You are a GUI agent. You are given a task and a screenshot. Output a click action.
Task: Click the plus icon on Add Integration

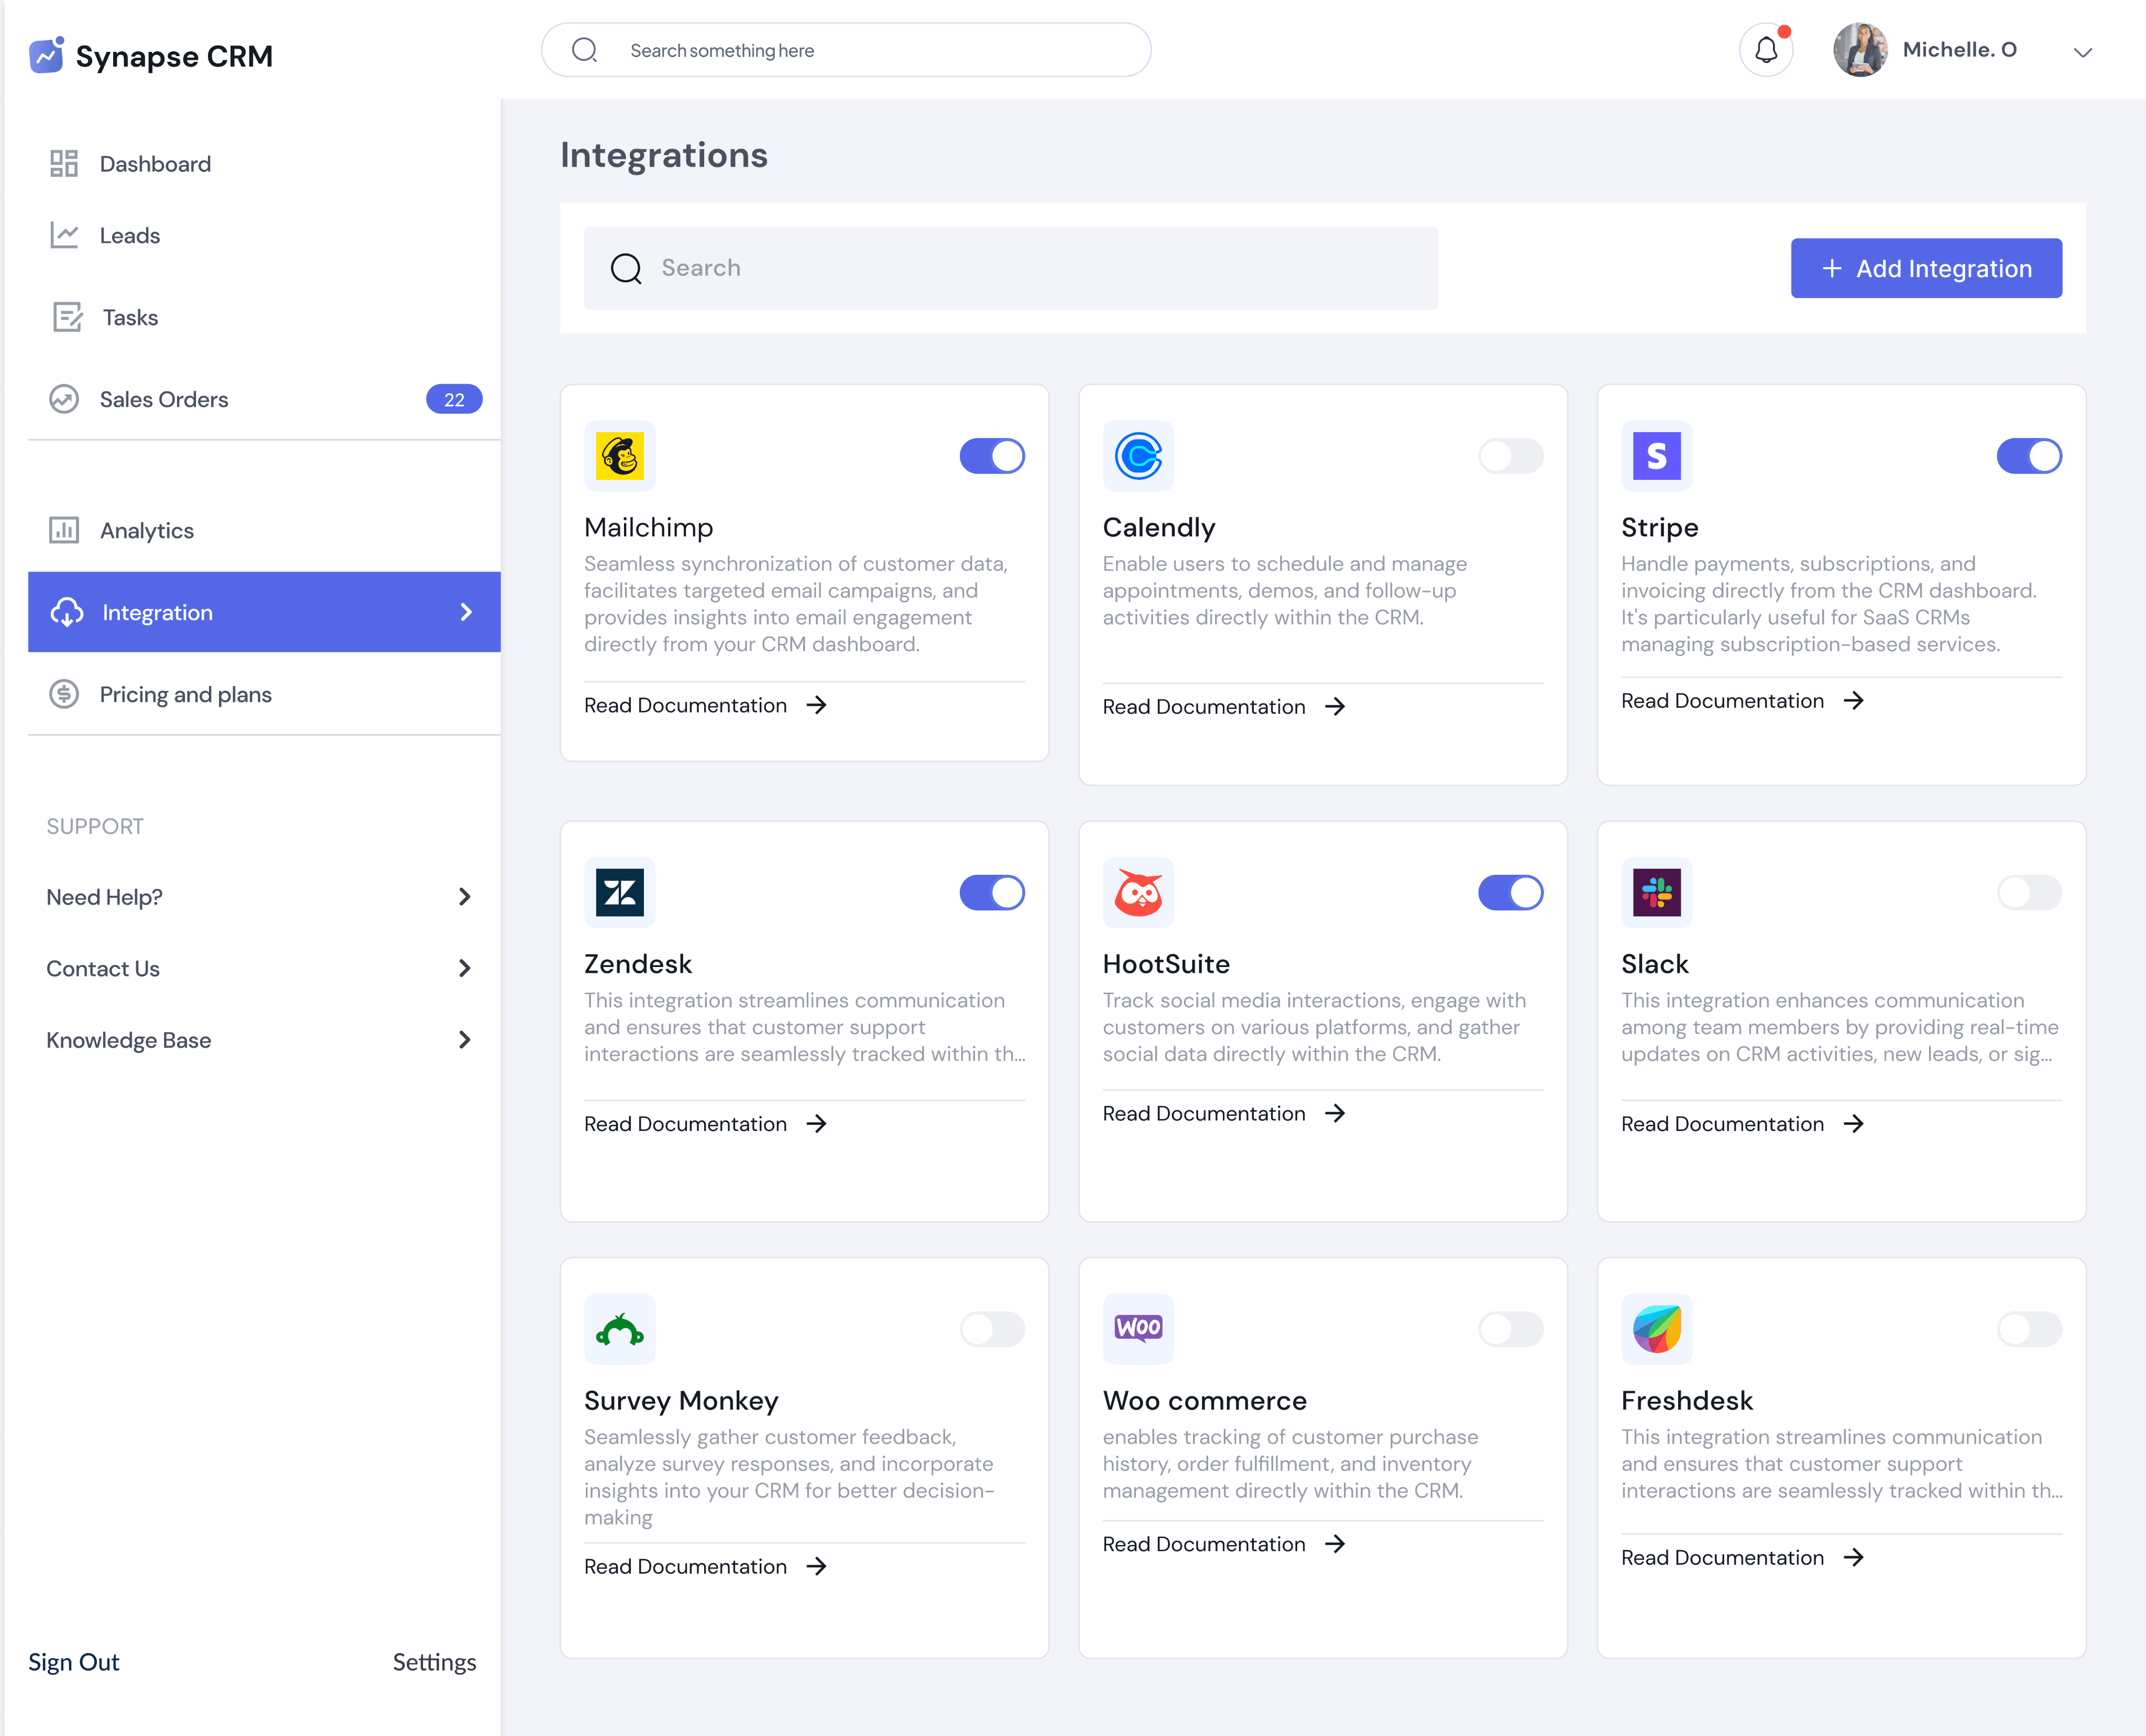pyautogui.click(x=1832, y=268)
